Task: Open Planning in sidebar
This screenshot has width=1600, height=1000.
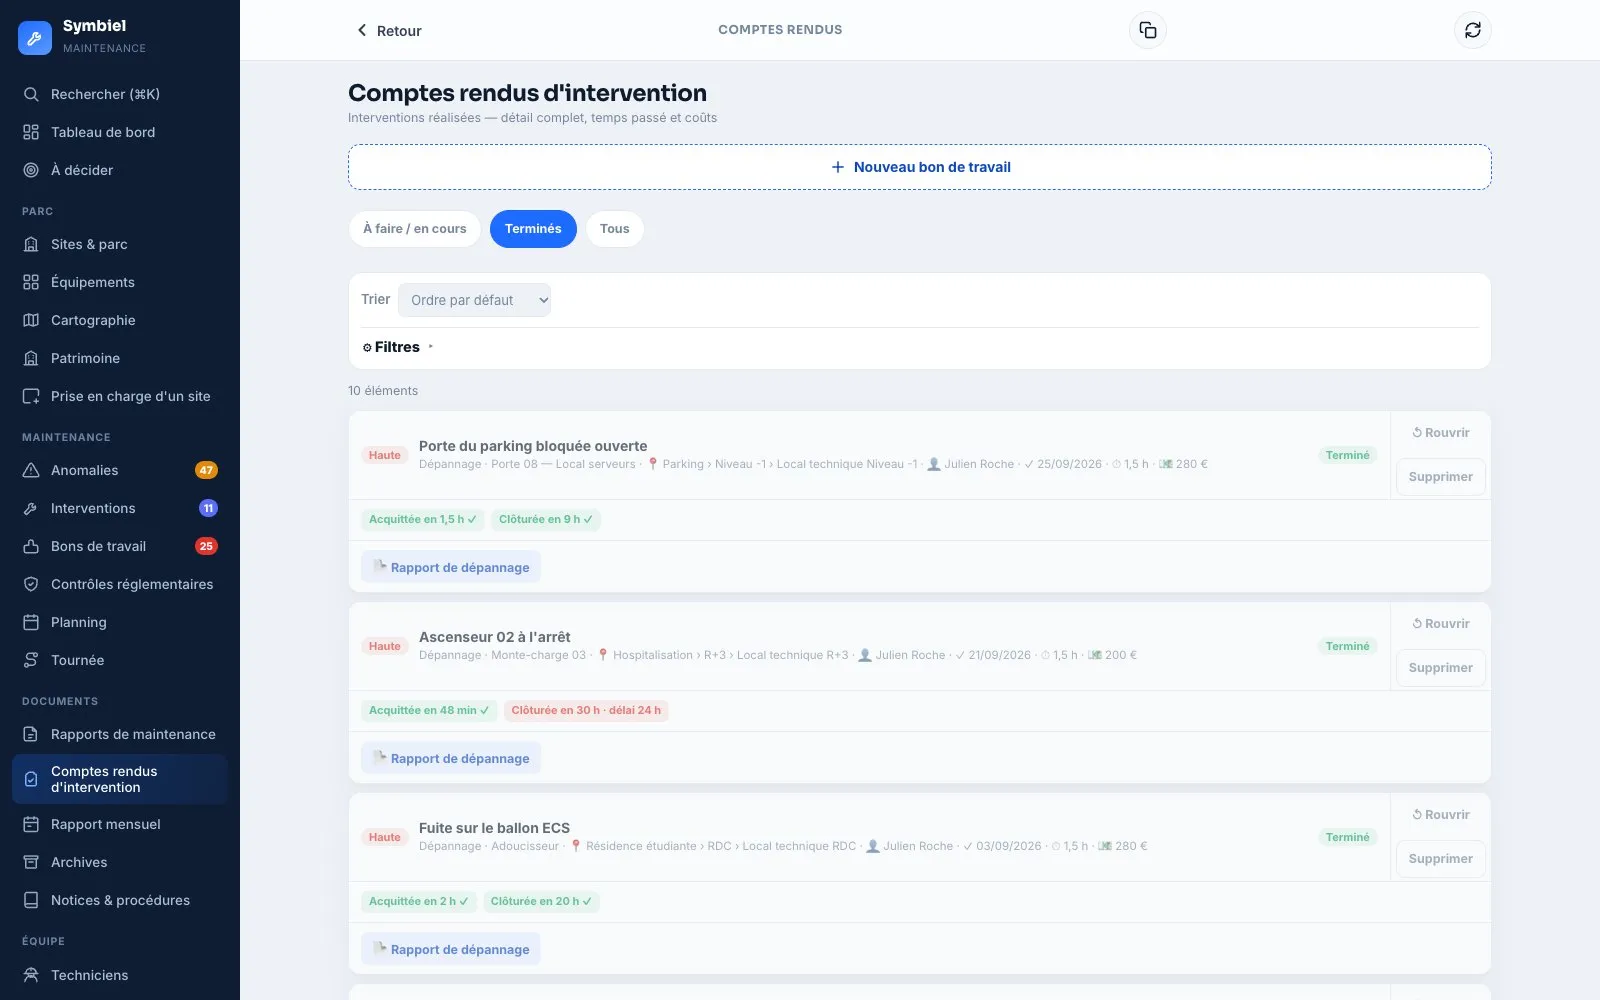Action: 120,622
